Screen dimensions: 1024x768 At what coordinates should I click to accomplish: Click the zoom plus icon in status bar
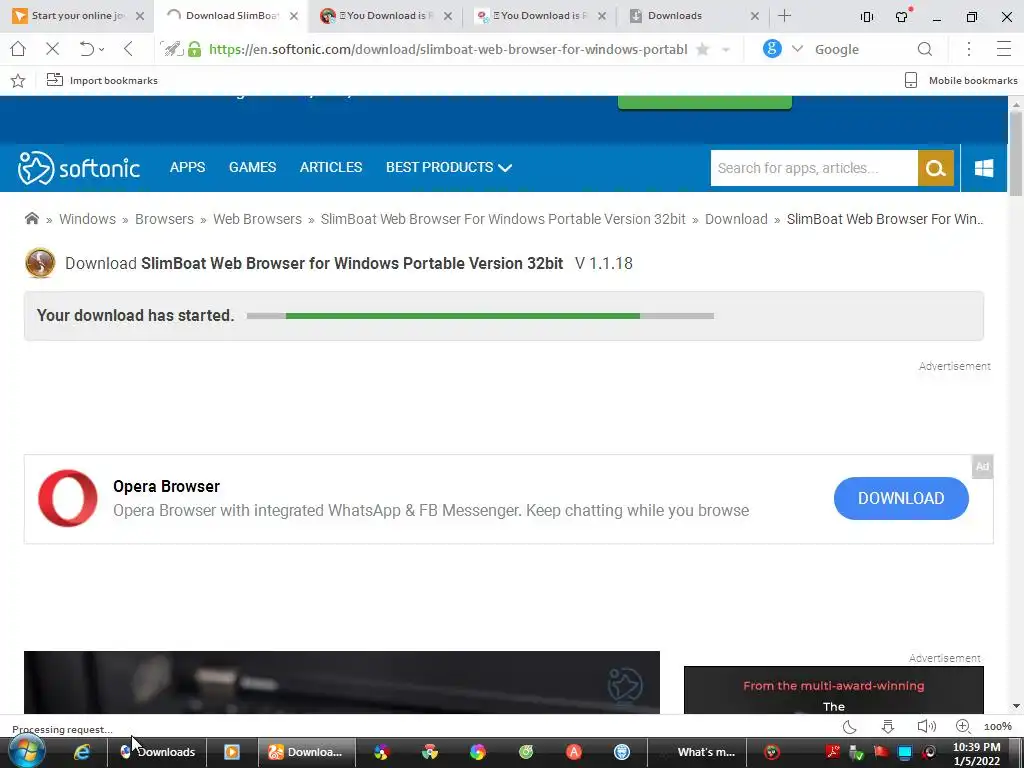[x=963, y=726]
